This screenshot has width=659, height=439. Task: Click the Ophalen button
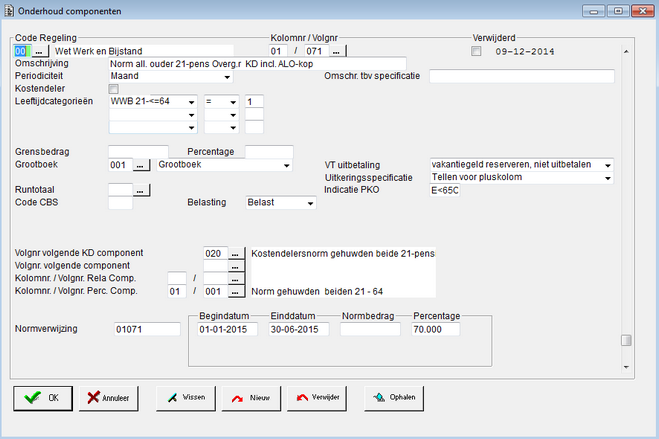[x=394, y=398]
